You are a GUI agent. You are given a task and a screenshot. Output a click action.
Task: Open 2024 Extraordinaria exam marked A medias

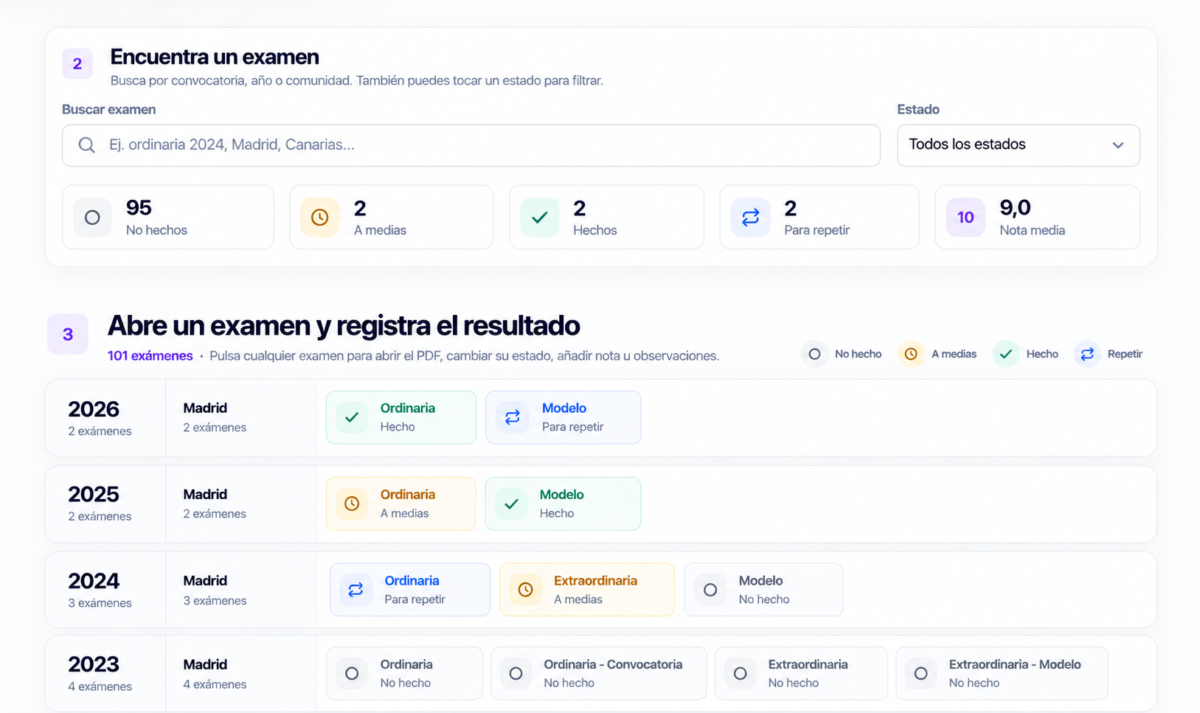pos(587,590)
